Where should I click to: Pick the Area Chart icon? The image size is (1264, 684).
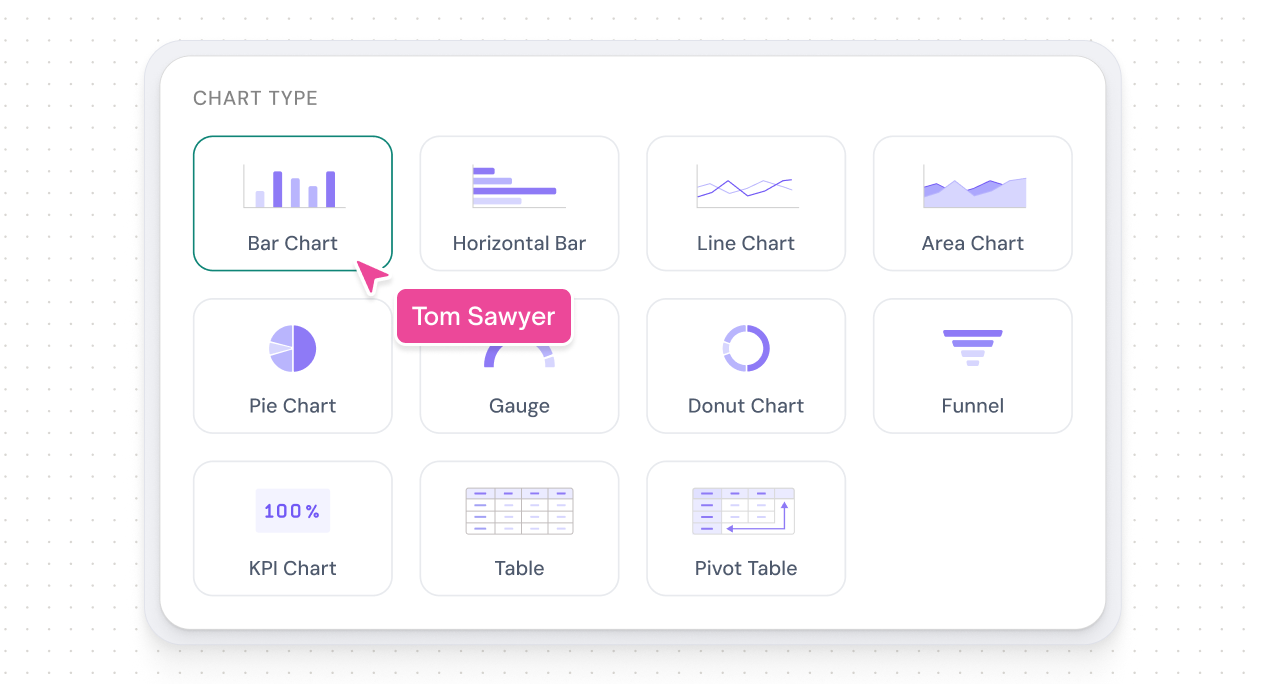click(973, 187)
